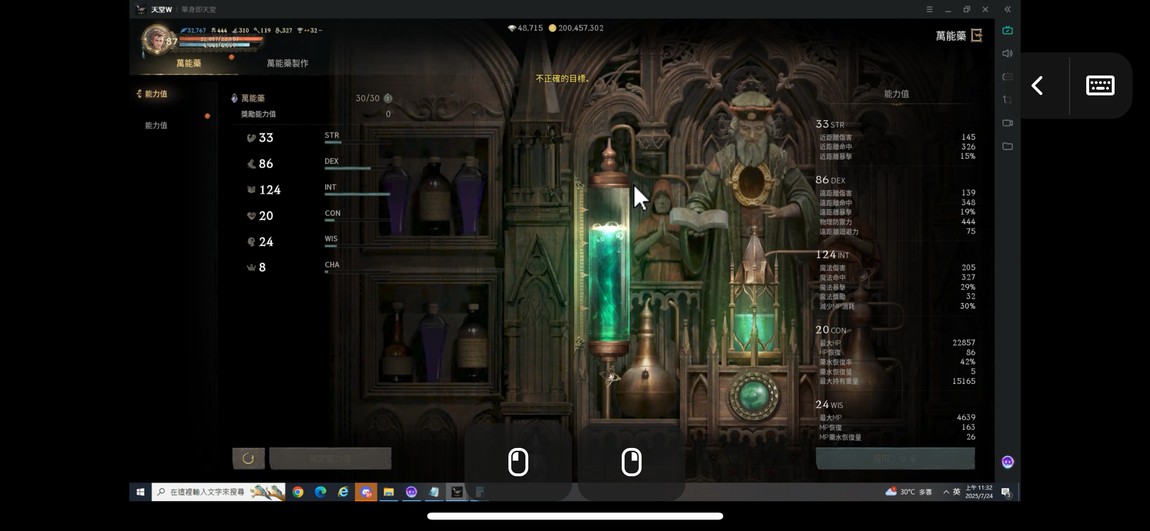Click the diamond currency 48,715
Image resolution: width=1150 pixels, height=531 pixels.
click(x=525, y=28)
